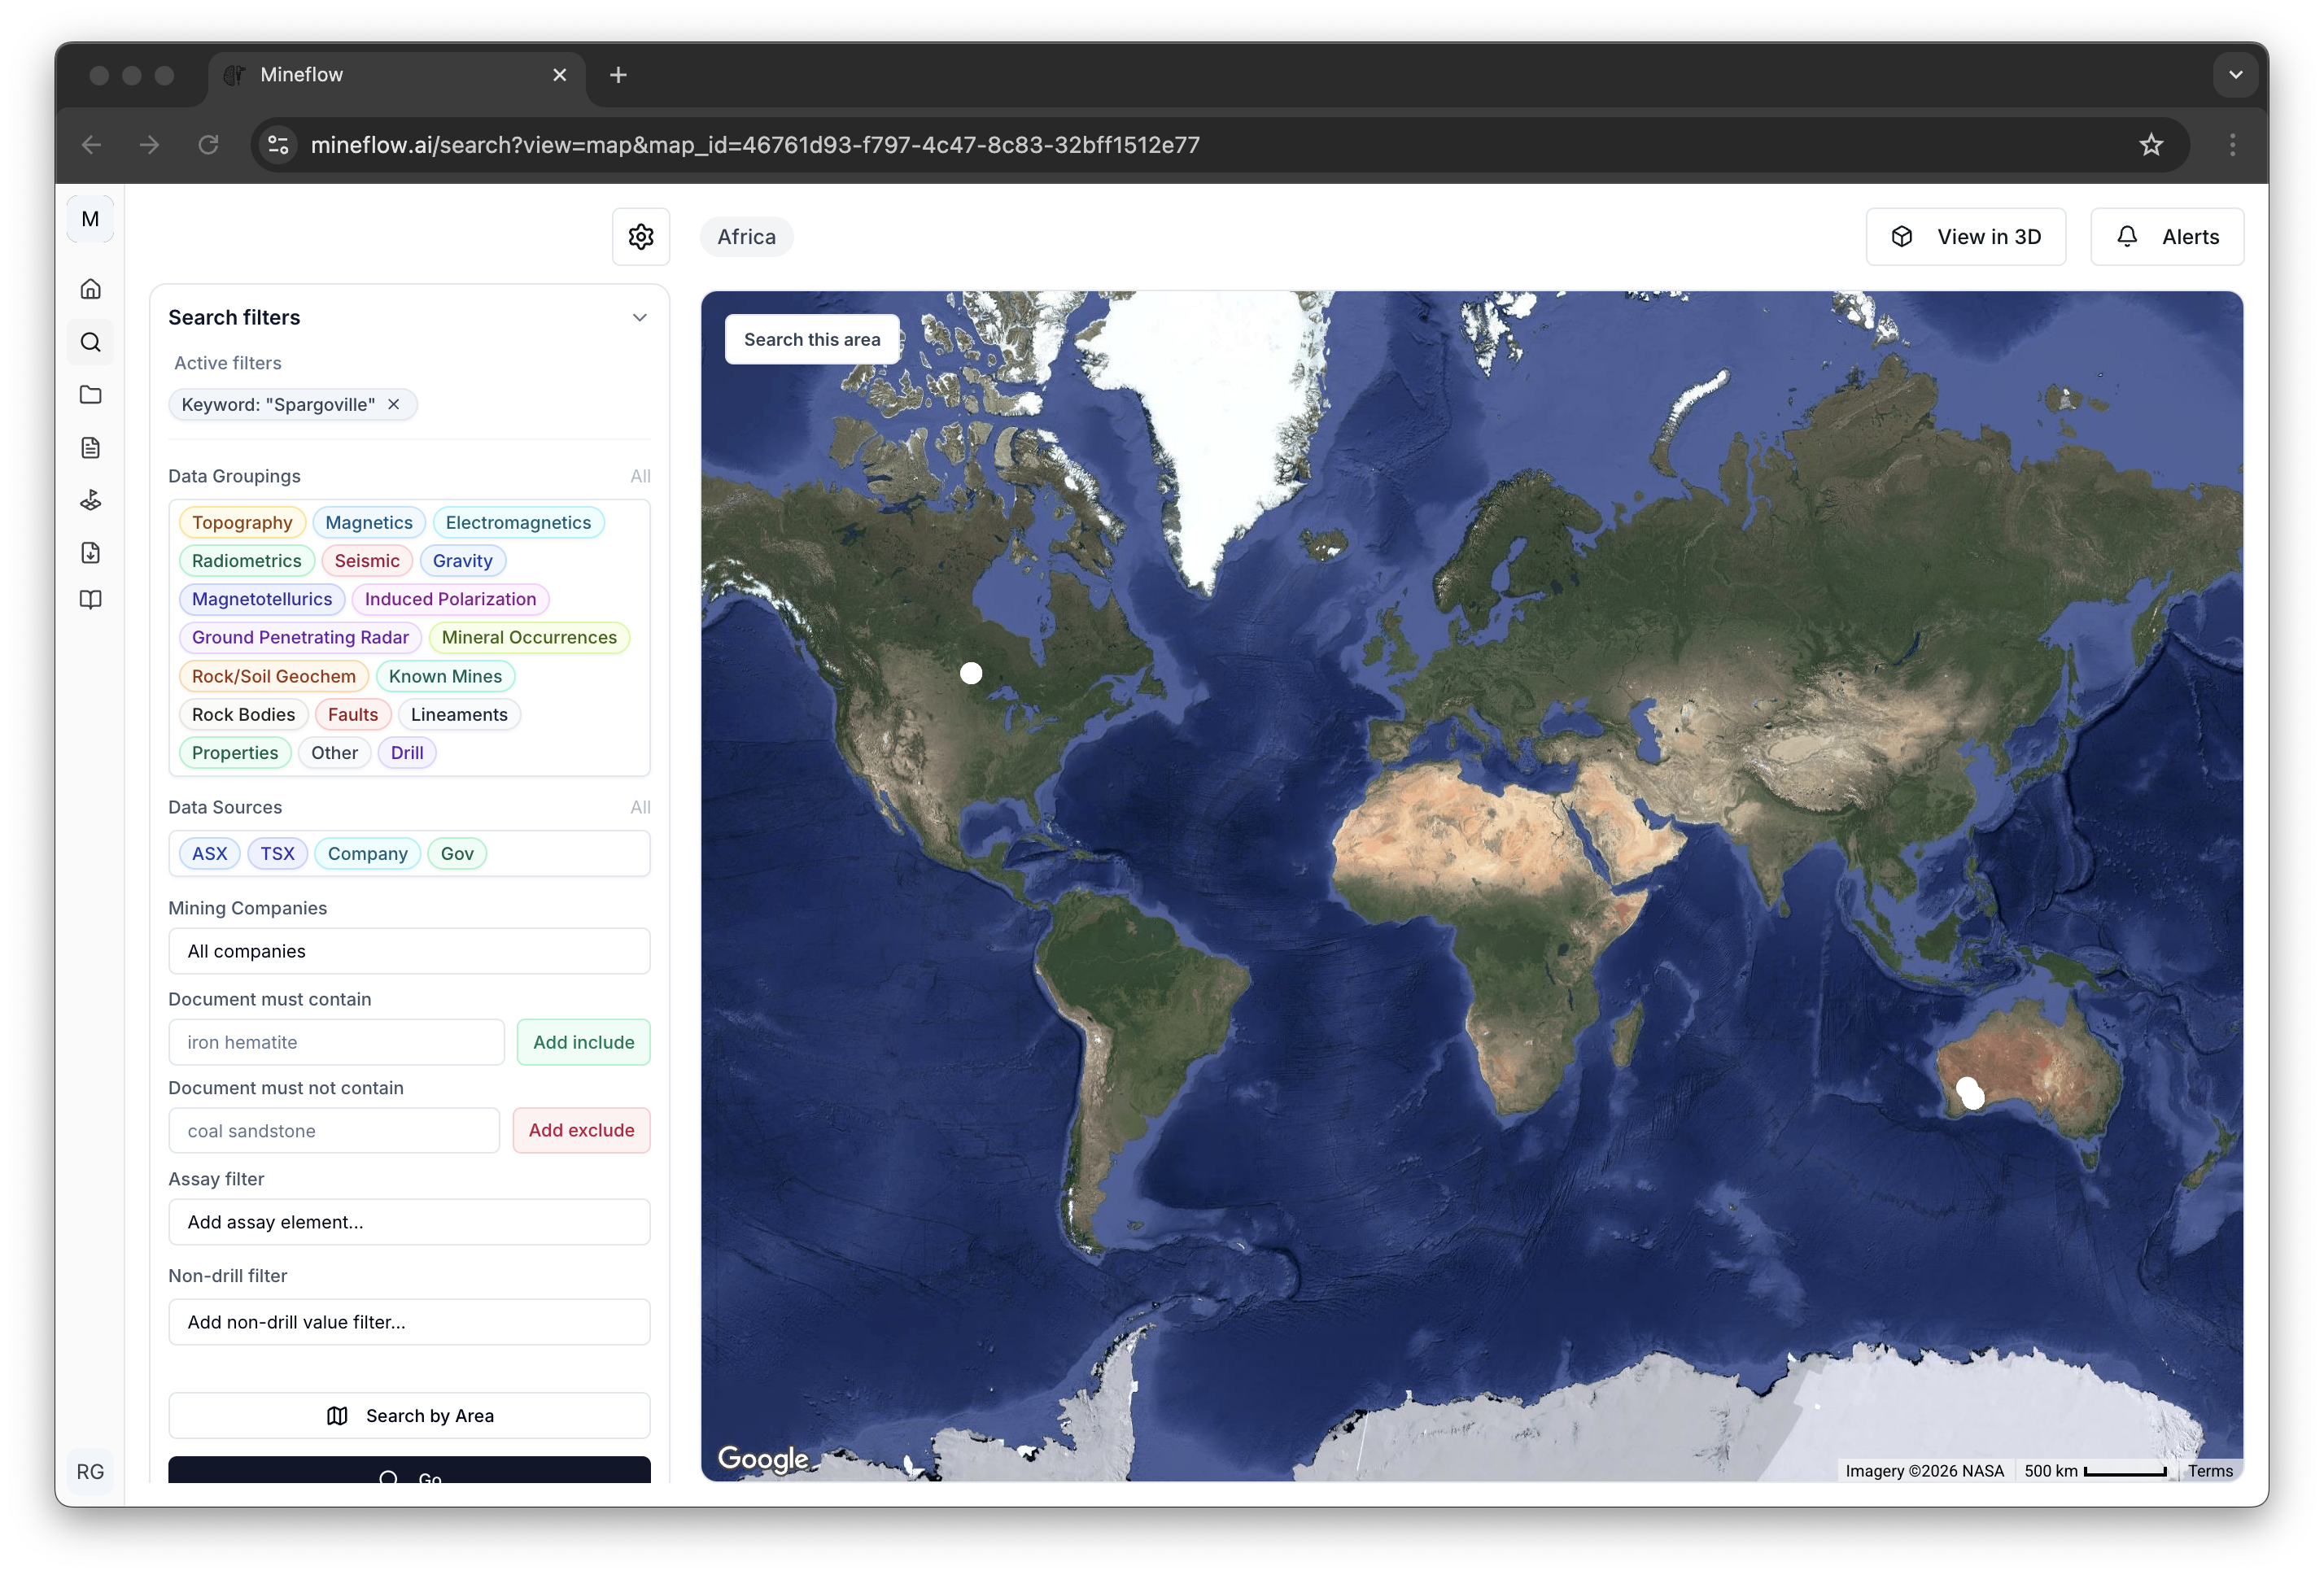Screen dimensions: 2324x1575
Task: Switch to the Mineflow browser tab
Action: coord(303,74)
